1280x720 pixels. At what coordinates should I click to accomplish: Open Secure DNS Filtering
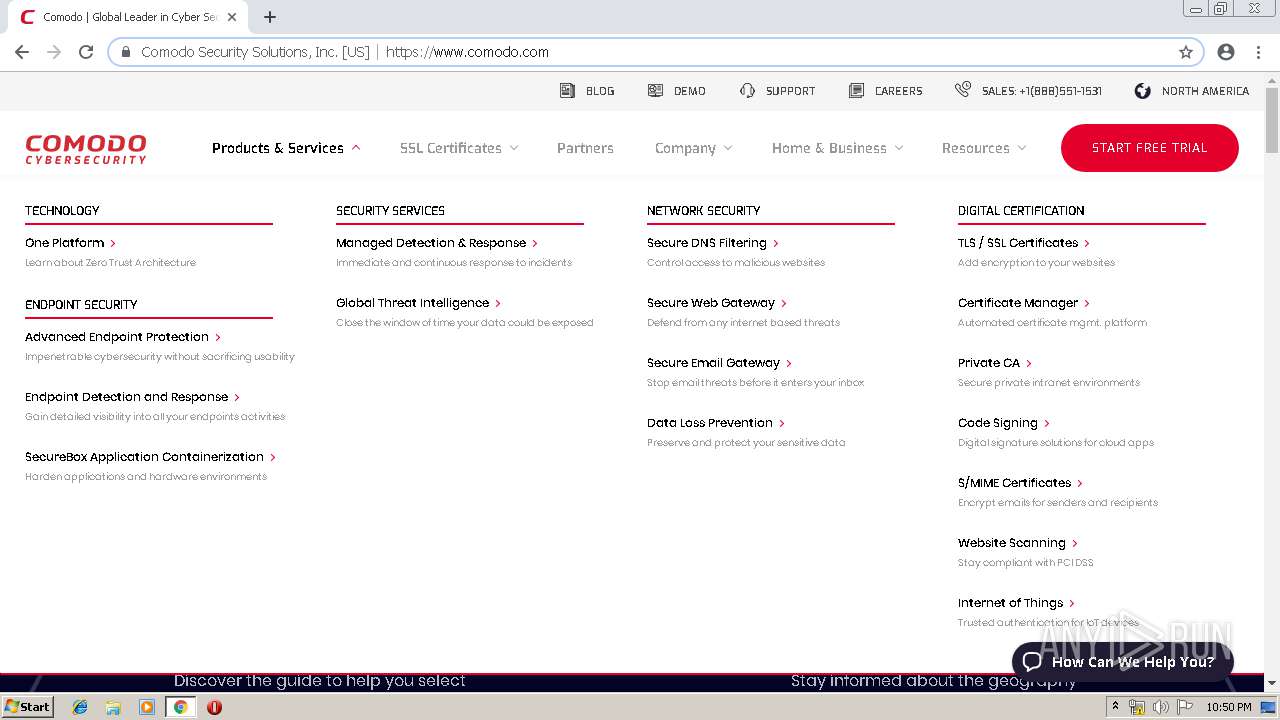pos(712,243)
